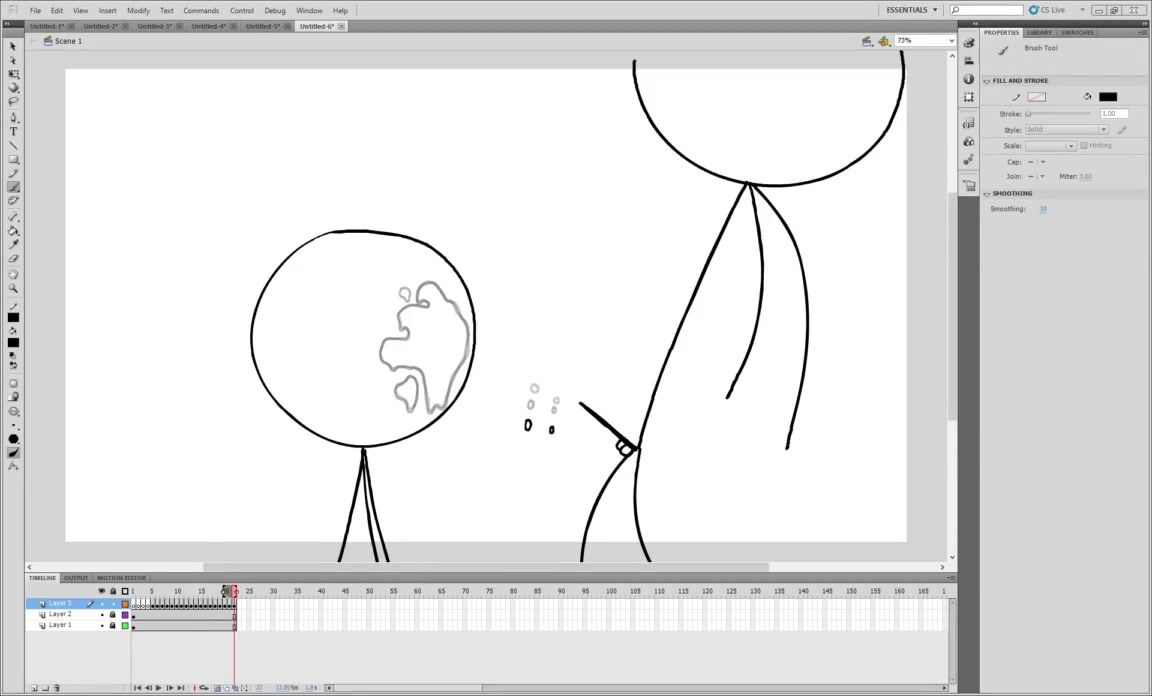Pick the Selection arrow tool
The width and height of the screenshot is (1152, 696).
[x=13, y=46]
